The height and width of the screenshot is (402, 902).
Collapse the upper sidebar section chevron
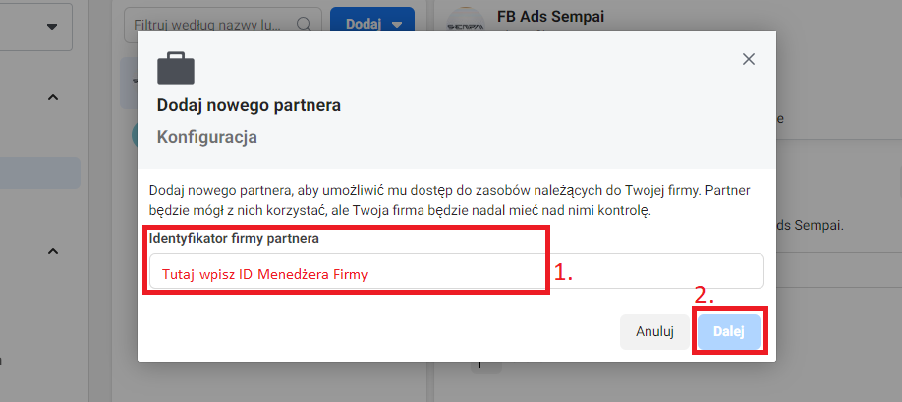pyautogui.click(x=52, y=97)
